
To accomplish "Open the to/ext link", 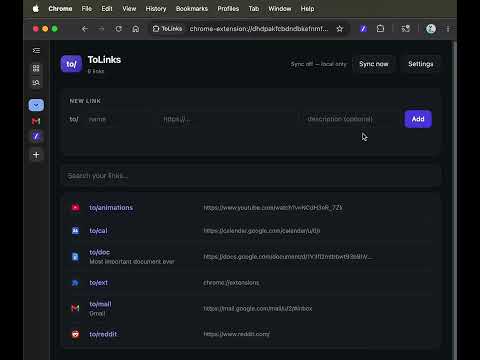I will pyautogui.click(x=98, y=283).
